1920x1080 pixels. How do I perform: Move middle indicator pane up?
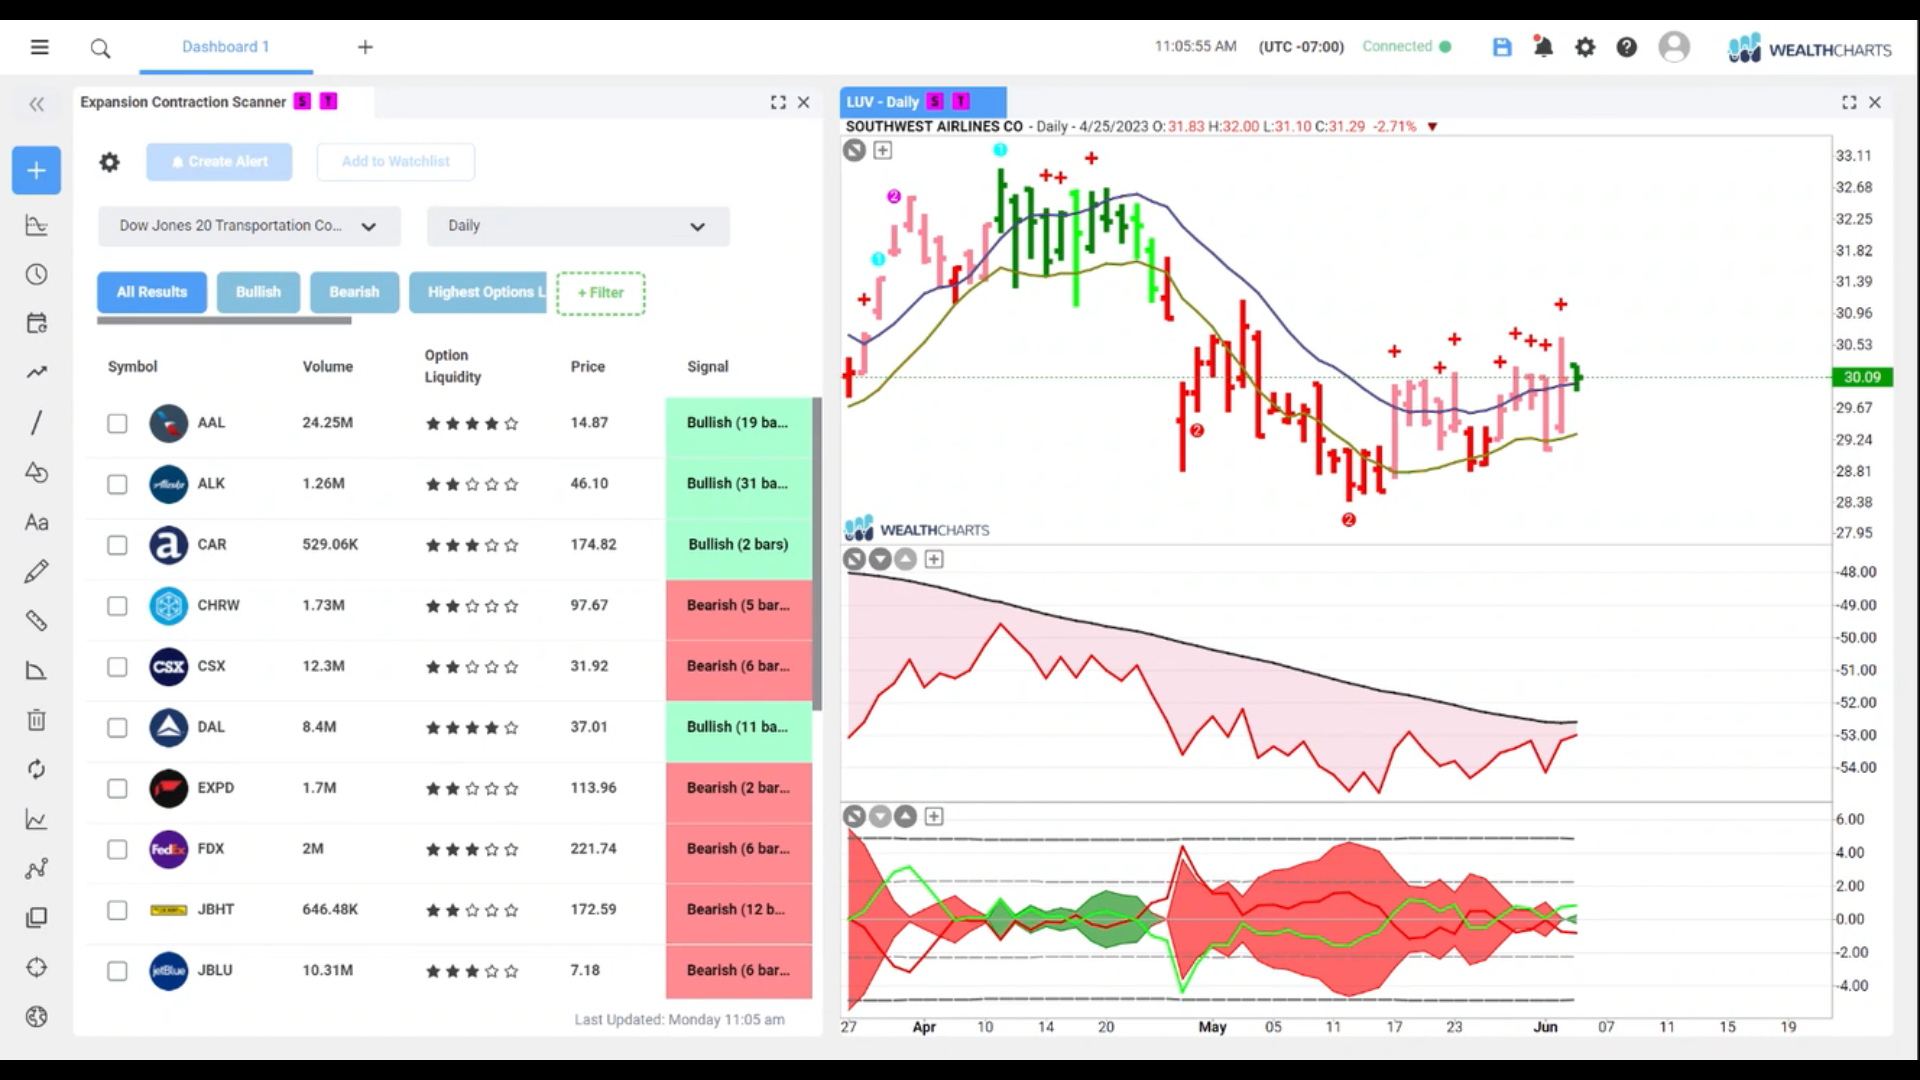[905, 559]
